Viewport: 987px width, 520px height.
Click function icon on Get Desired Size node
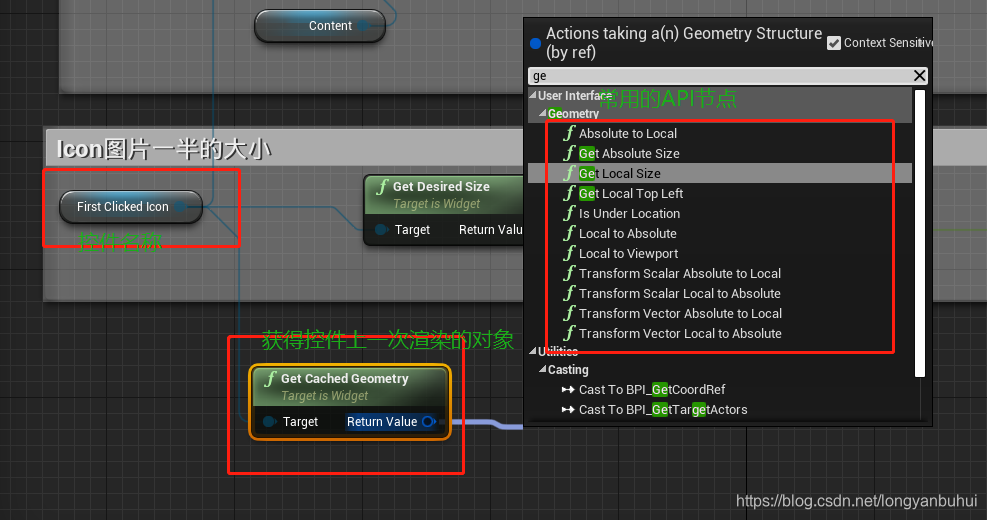pos(383,186)
